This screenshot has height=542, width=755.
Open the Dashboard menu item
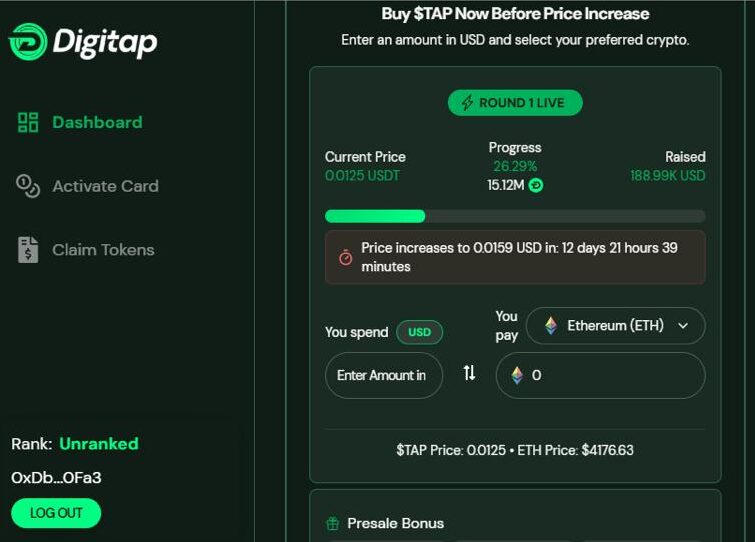pyautogui.click(x=80, y=122)
